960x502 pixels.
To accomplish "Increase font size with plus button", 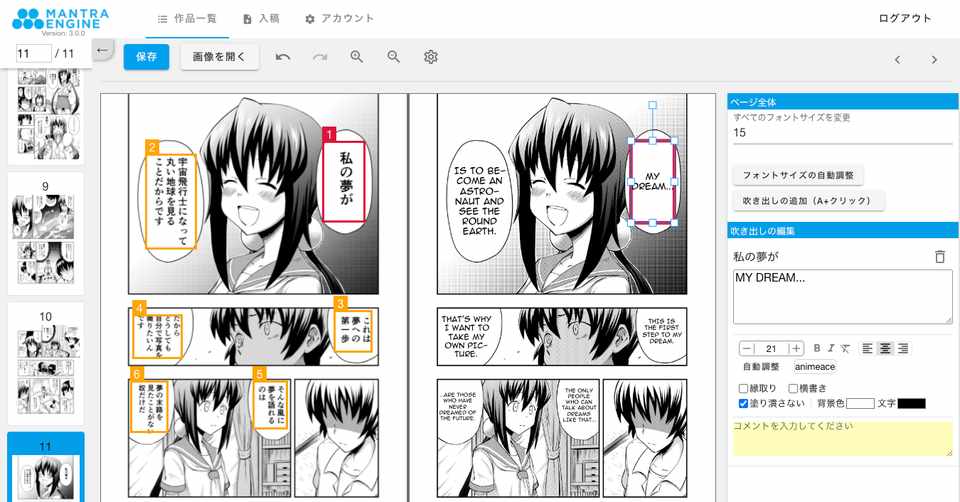I will (796, 348).
